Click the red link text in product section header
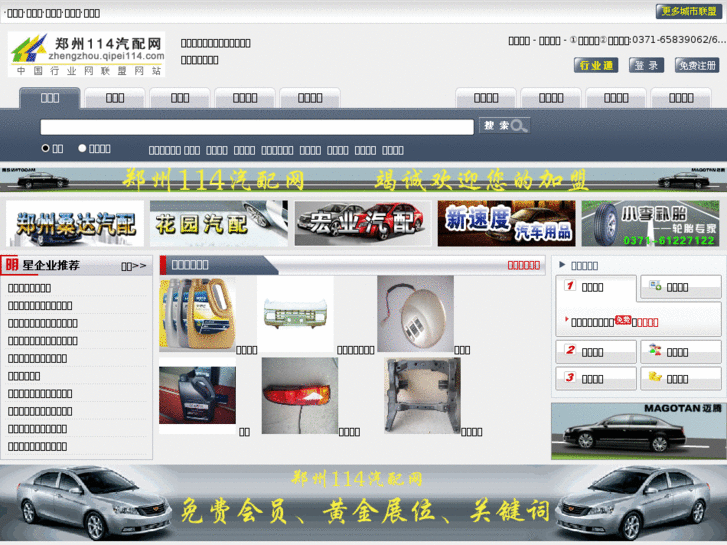This screenshot has height=545, width=727. [523, 265]
